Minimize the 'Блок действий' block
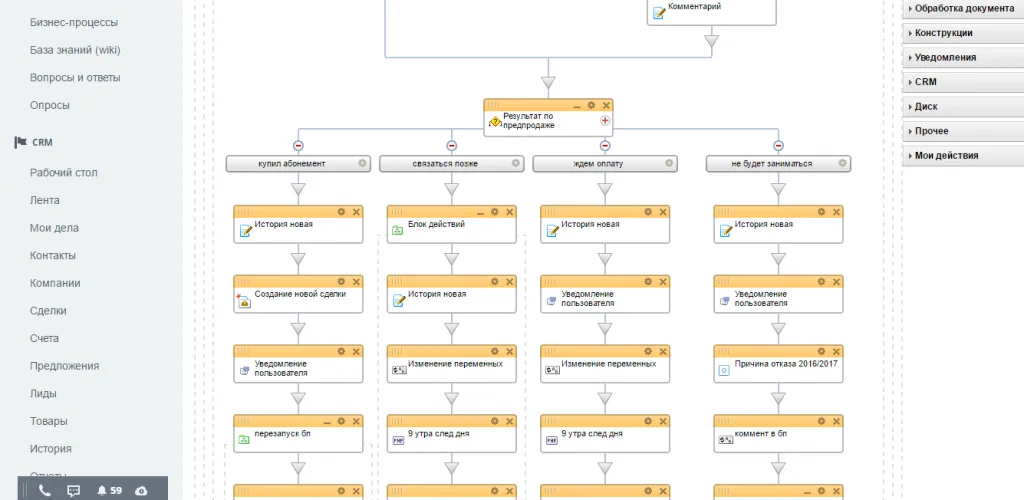The width and height of the screenshot is (1024, 500). [x=480, y=212]
